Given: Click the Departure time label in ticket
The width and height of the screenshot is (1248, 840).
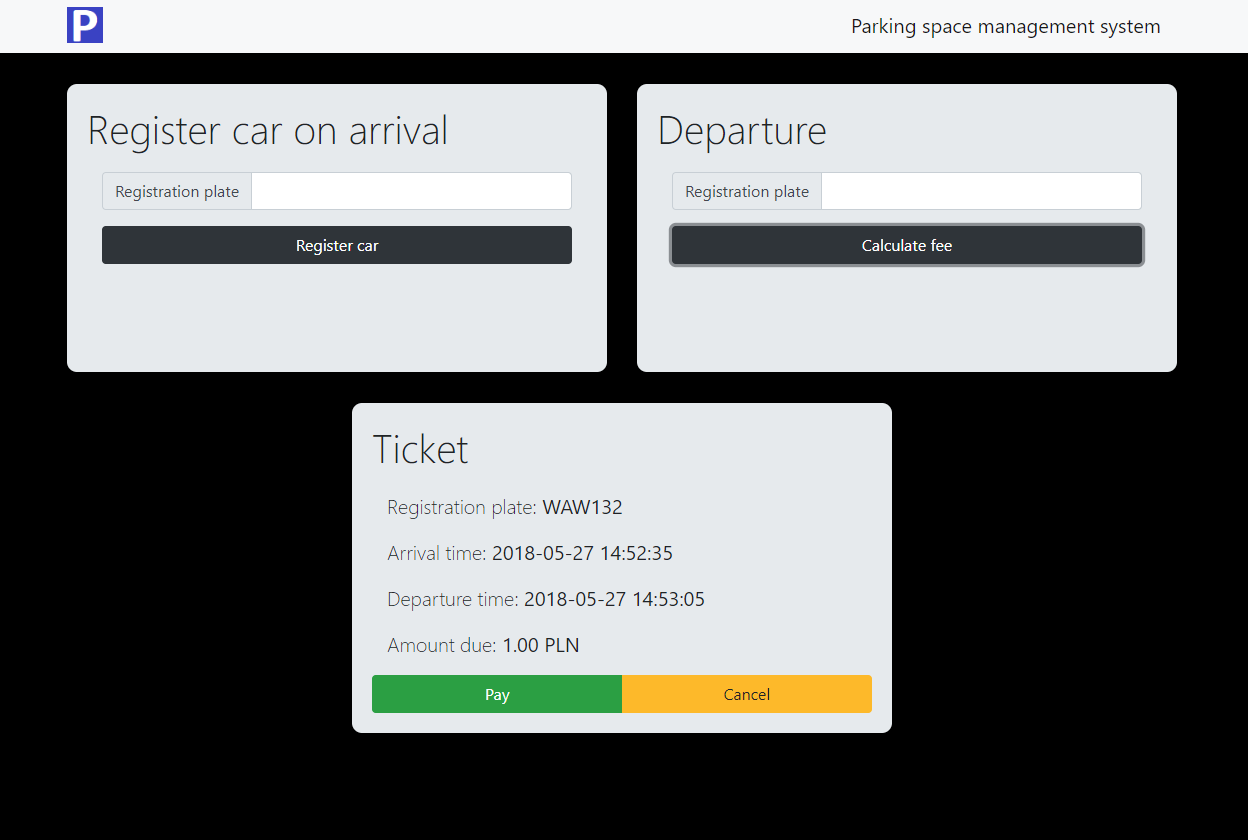Looking at the screenshot, I should pyautogui.click(x=453, y=599).
